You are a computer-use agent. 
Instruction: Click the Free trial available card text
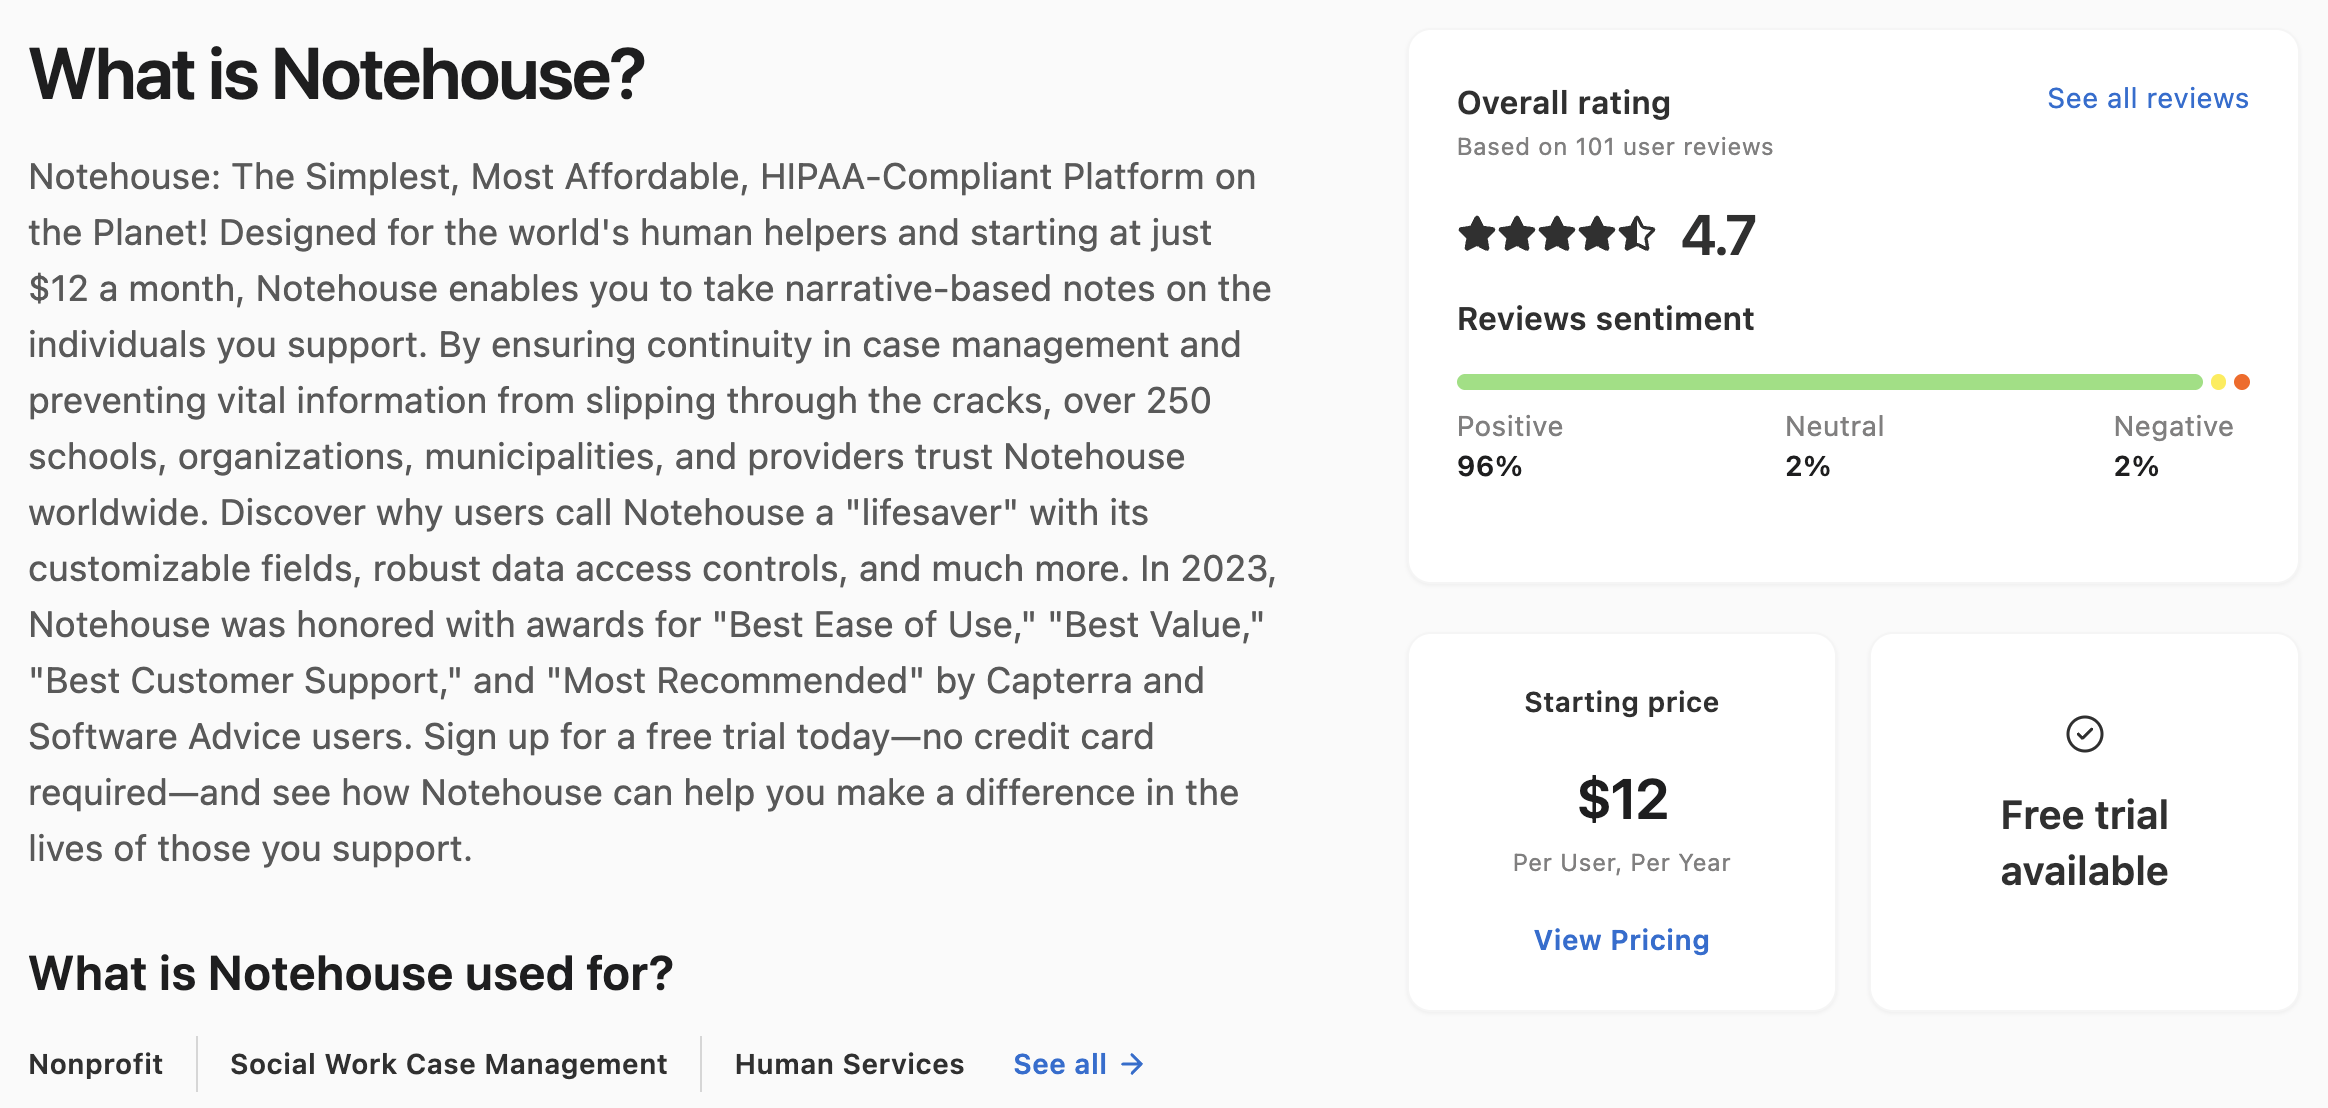2084,843
